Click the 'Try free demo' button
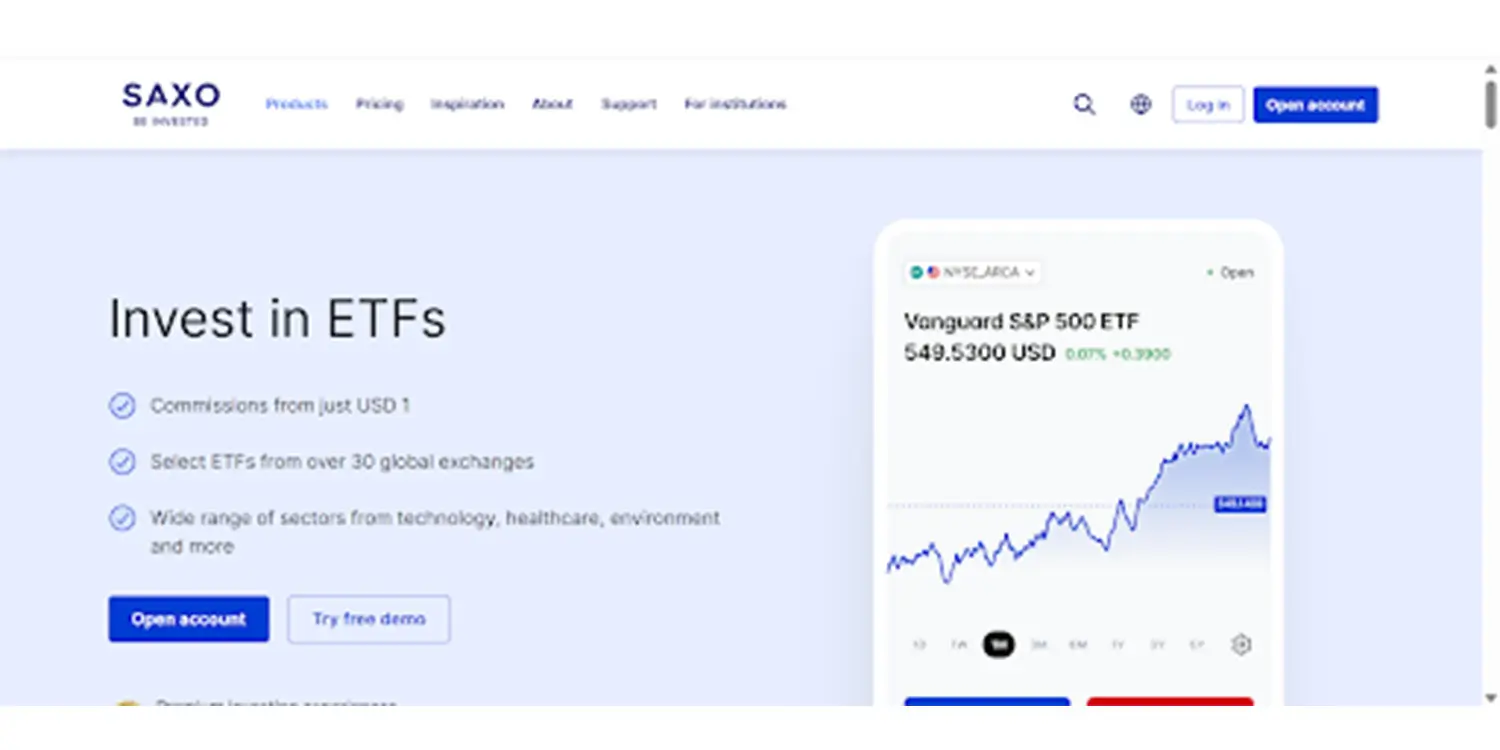This screenshot has height=750, width=1500. click(368, 619)
